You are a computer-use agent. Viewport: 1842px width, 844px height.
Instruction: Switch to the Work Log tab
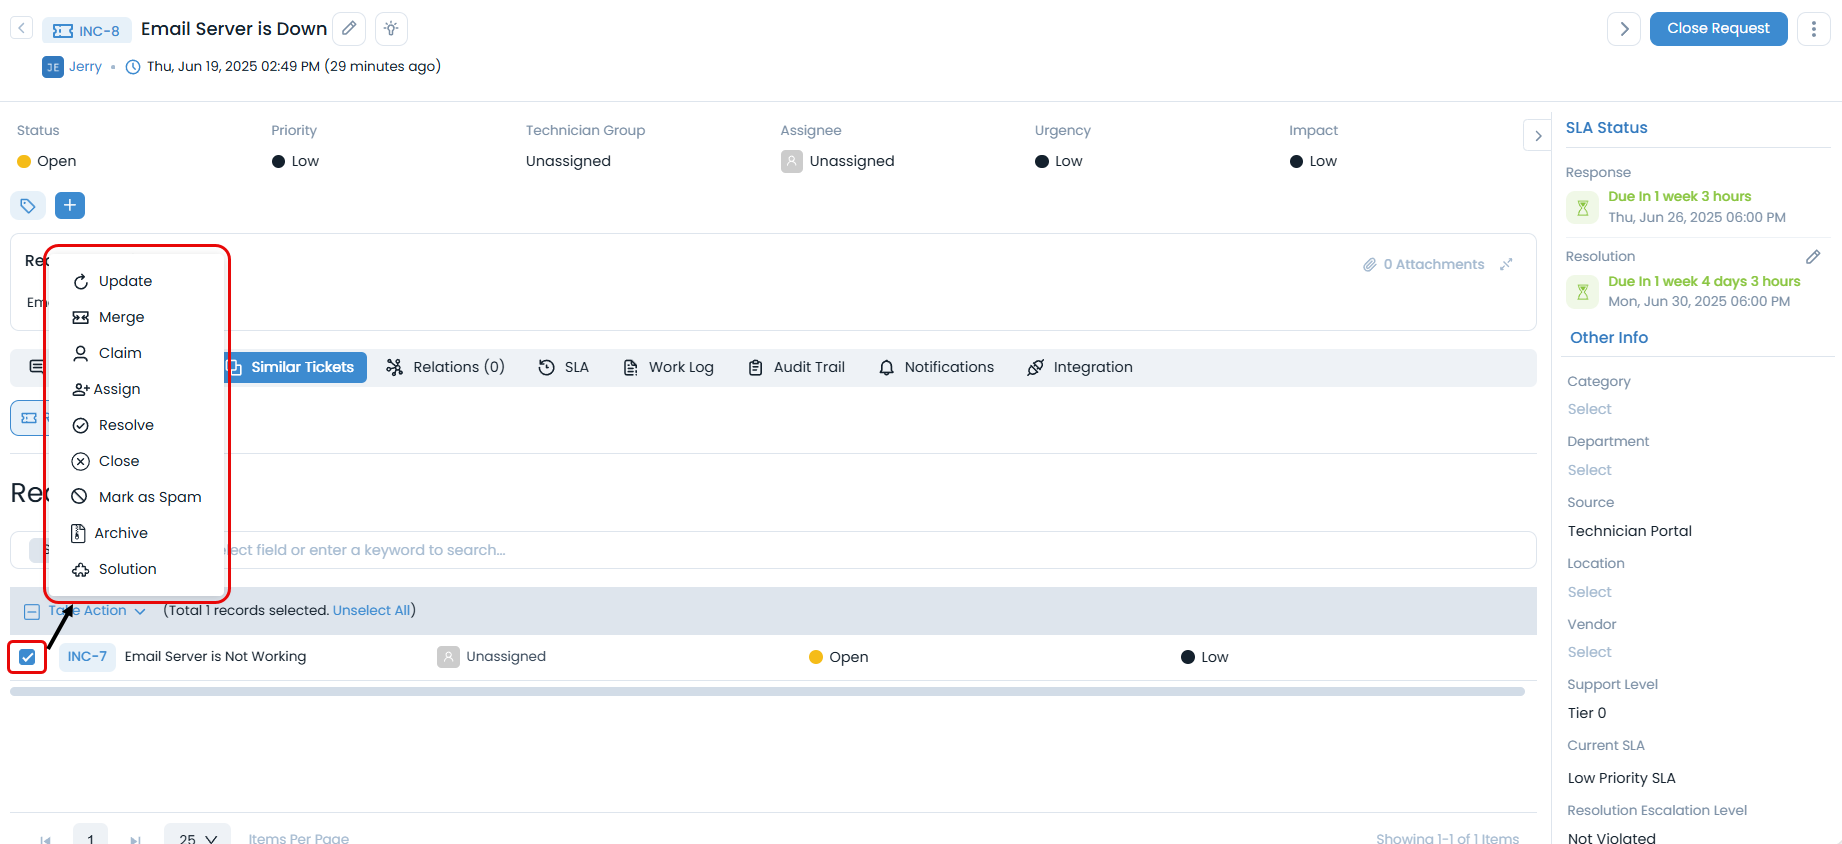click(x=668, y=367)
